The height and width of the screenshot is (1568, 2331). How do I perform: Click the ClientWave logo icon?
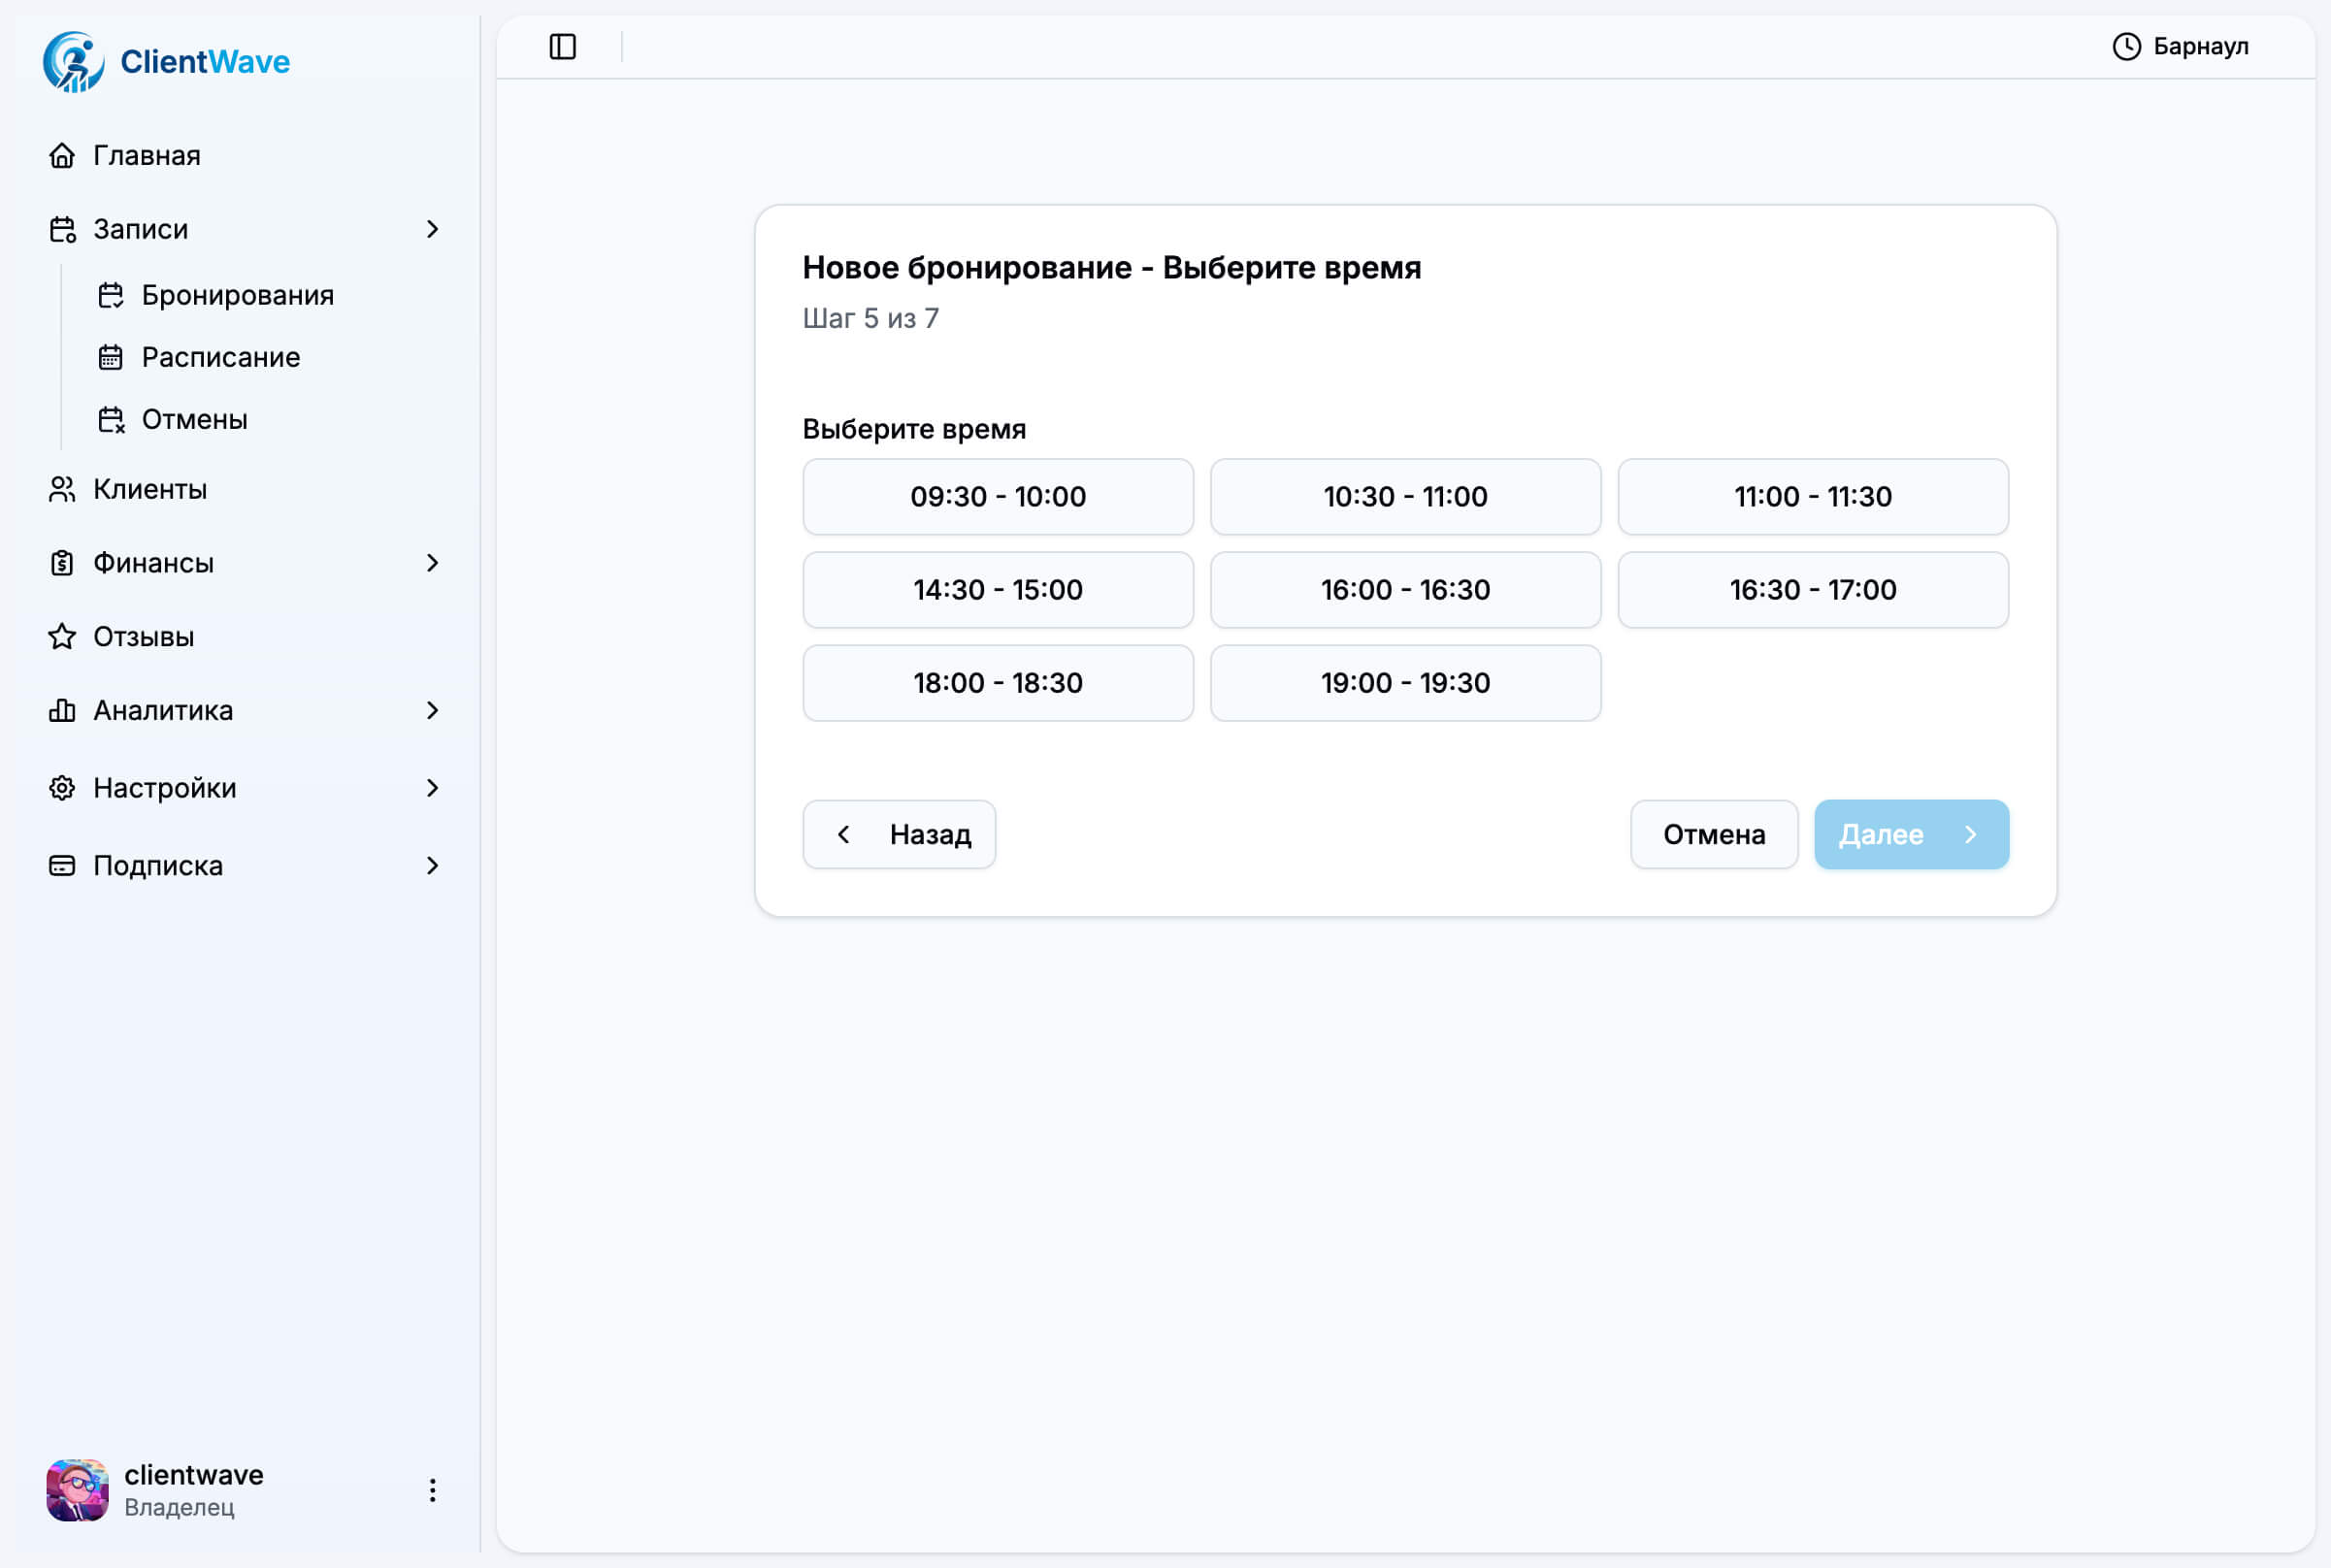click(73, 62)
